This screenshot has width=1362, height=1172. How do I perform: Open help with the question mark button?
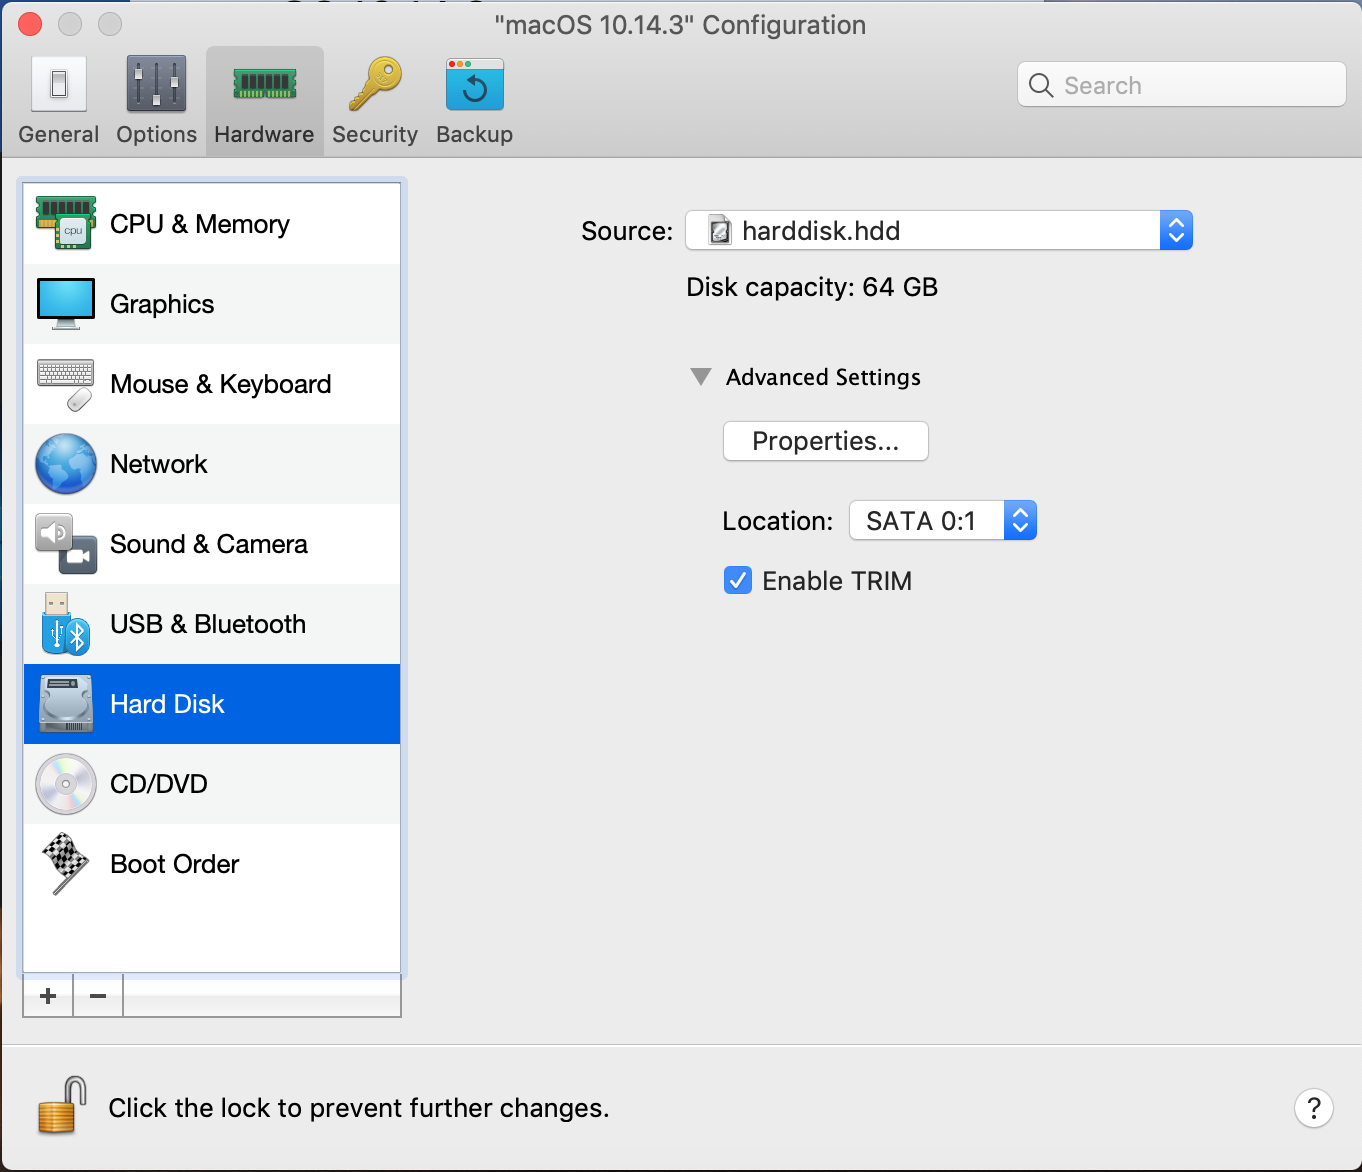click(1314, 1108)
